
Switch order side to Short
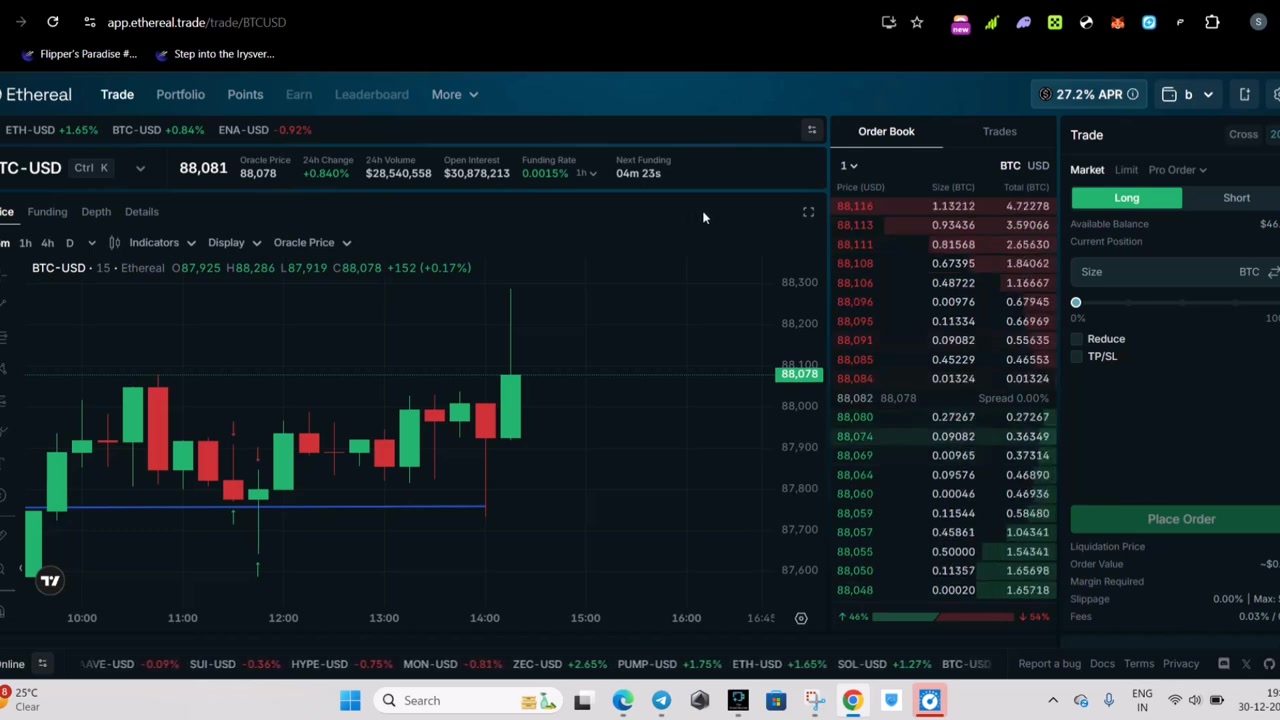click(x=1236, y=198)
